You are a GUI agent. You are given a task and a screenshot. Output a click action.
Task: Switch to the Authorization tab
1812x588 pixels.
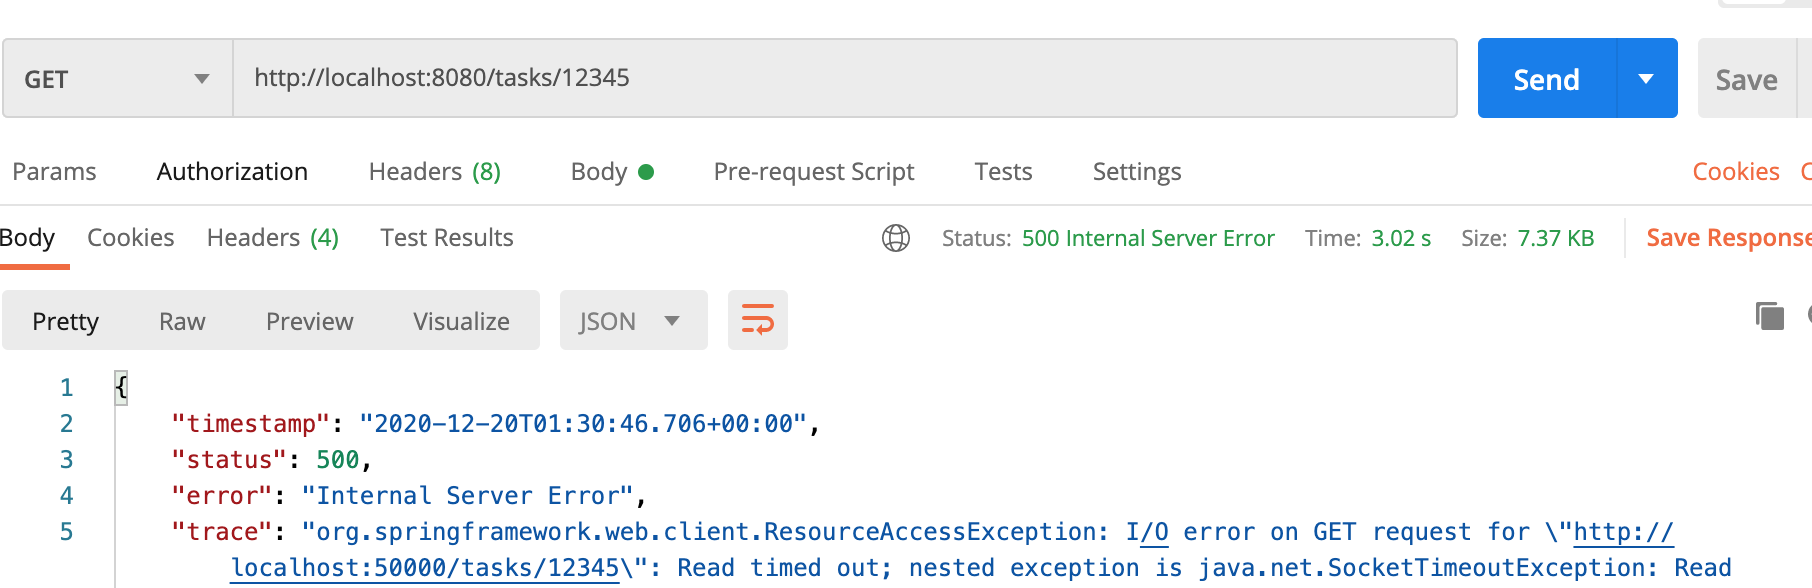point(232,172)
